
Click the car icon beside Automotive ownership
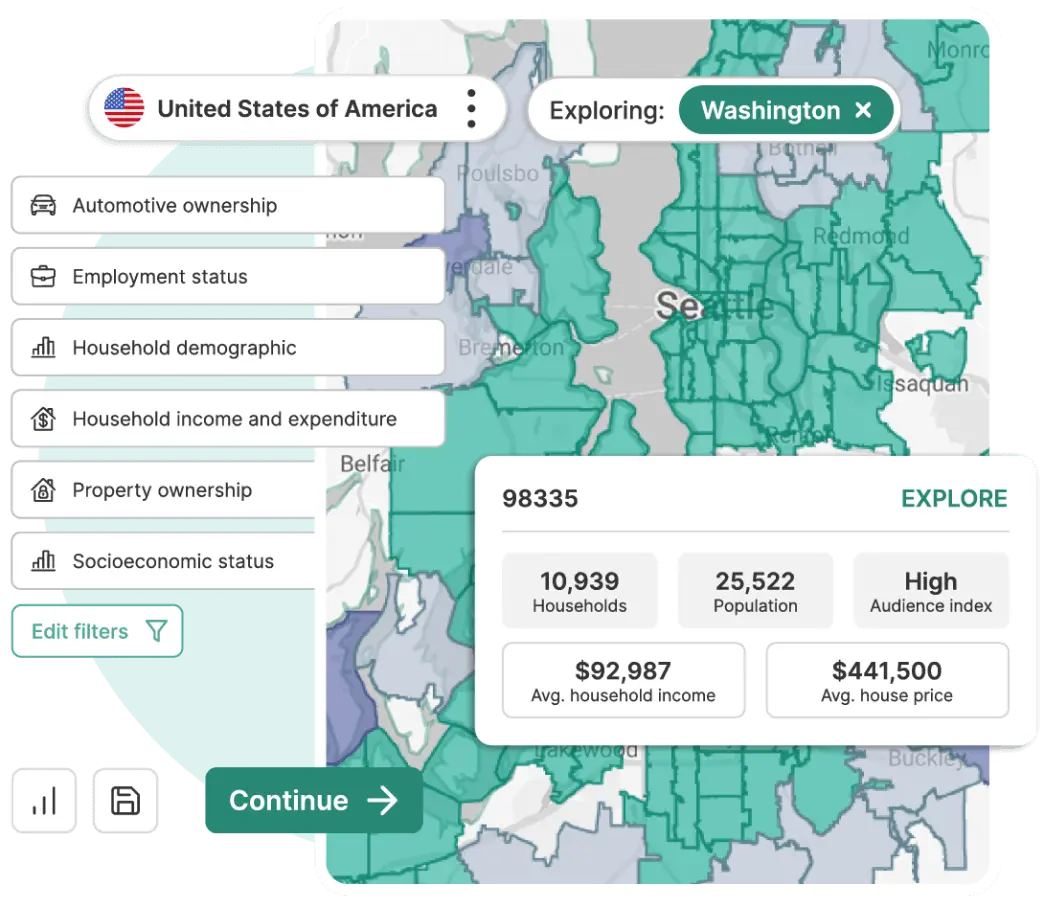pyautogui.click(x=43, y=205)
